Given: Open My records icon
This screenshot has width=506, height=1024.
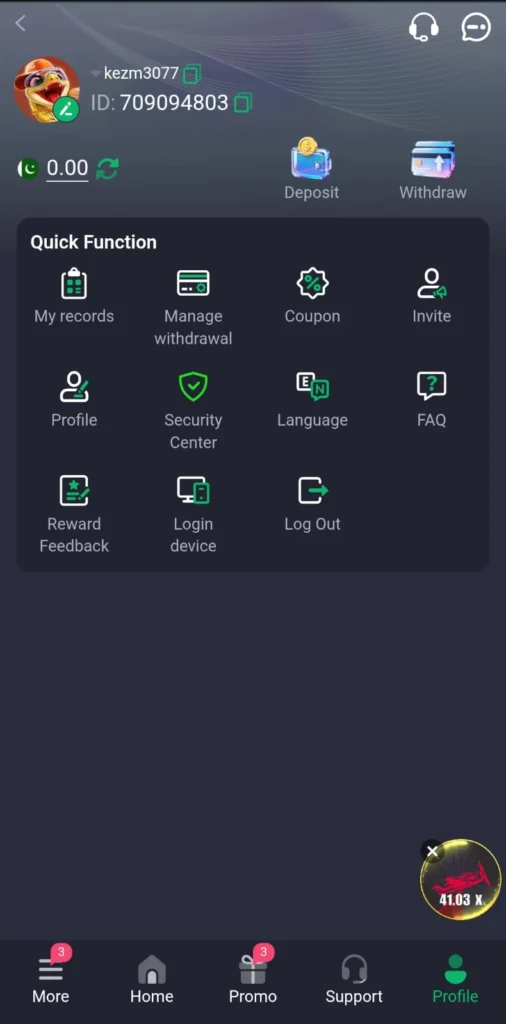Looking at the screenshot, I should pos(74,283).
